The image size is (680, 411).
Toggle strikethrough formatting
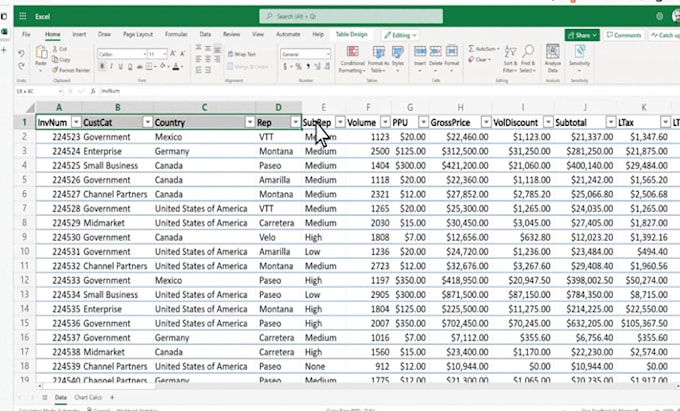(140, 66)
